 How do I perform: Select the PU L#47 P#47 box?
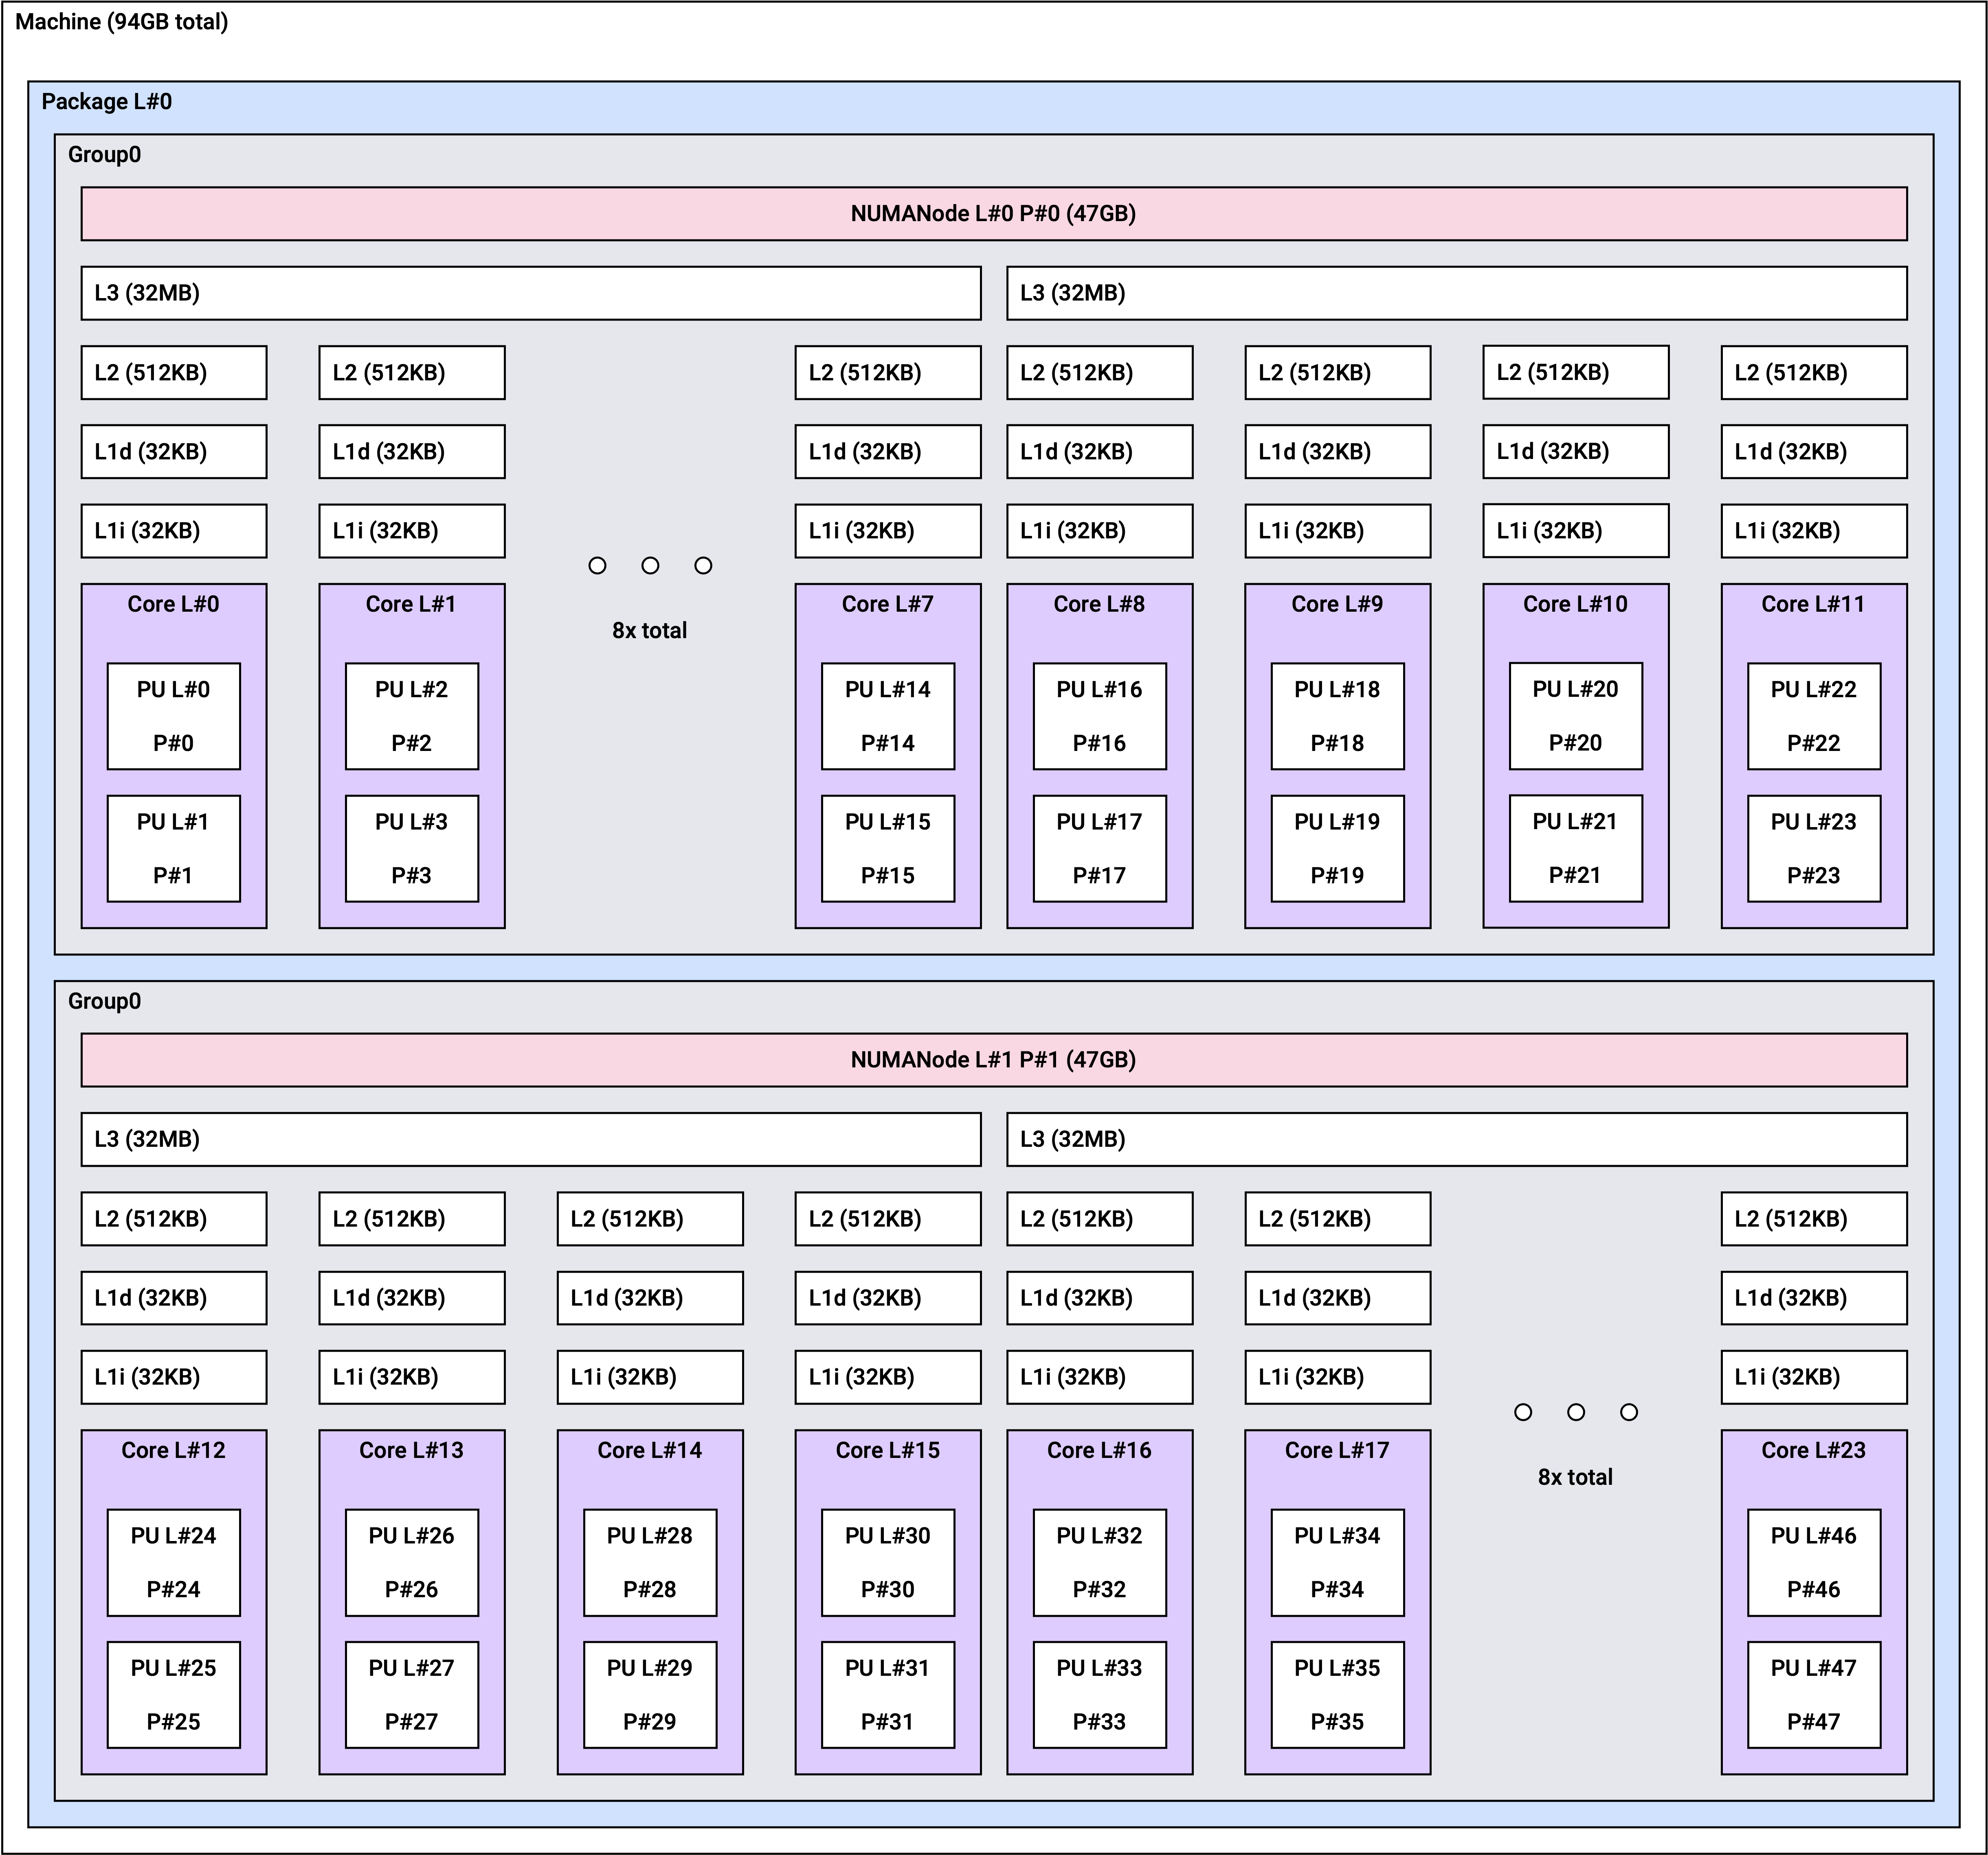pyautogui.click(x=1814, y=1695)
